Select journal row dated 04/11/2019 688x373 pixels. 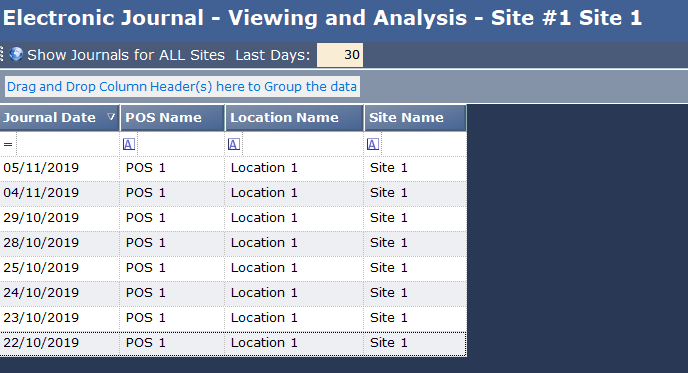(233, 193)
